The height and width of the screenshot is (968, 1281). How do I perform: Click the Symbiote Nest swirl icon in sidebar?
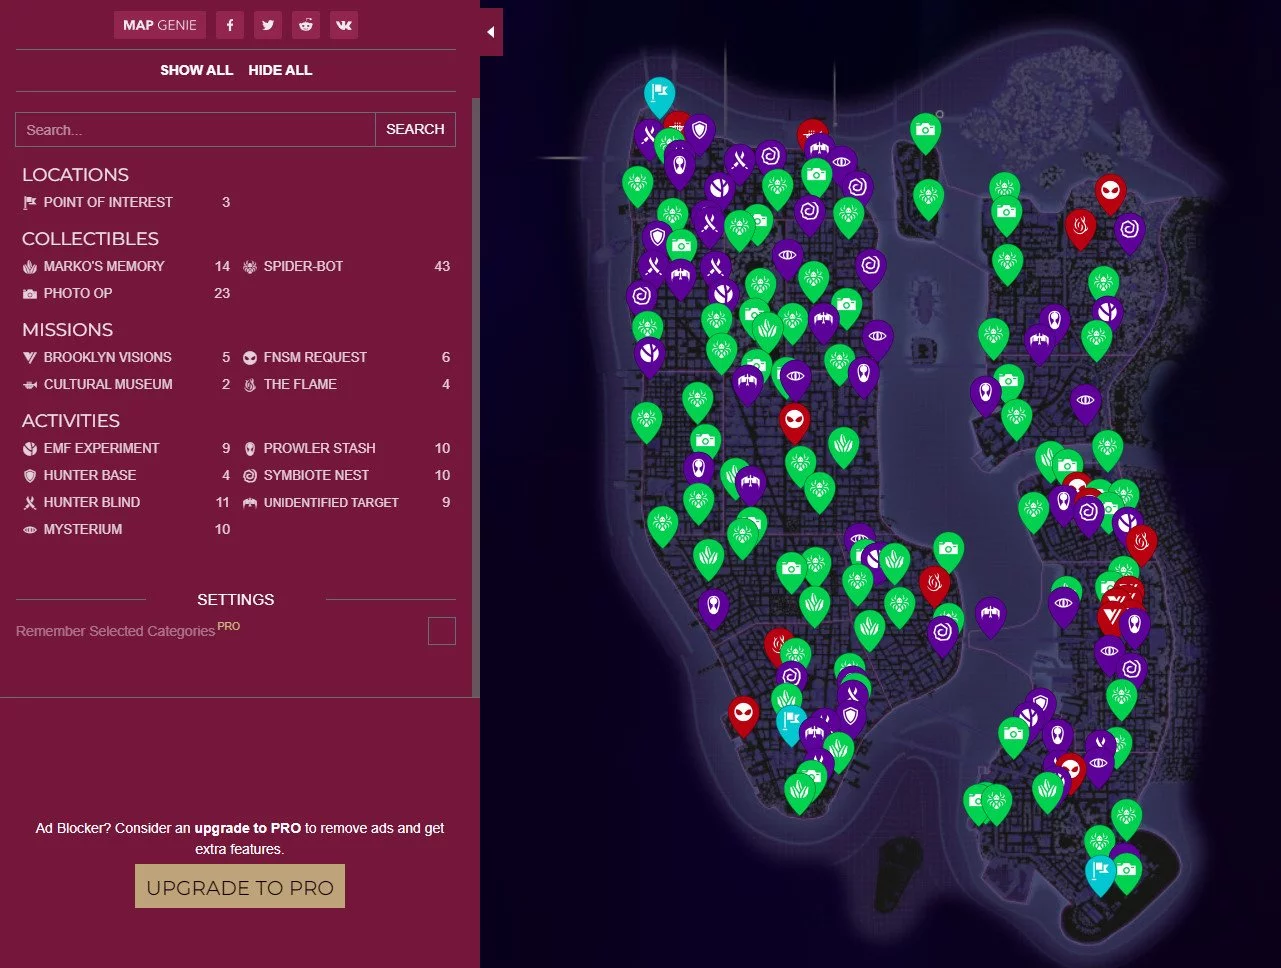pyautogui.click(x=250, y=475)
